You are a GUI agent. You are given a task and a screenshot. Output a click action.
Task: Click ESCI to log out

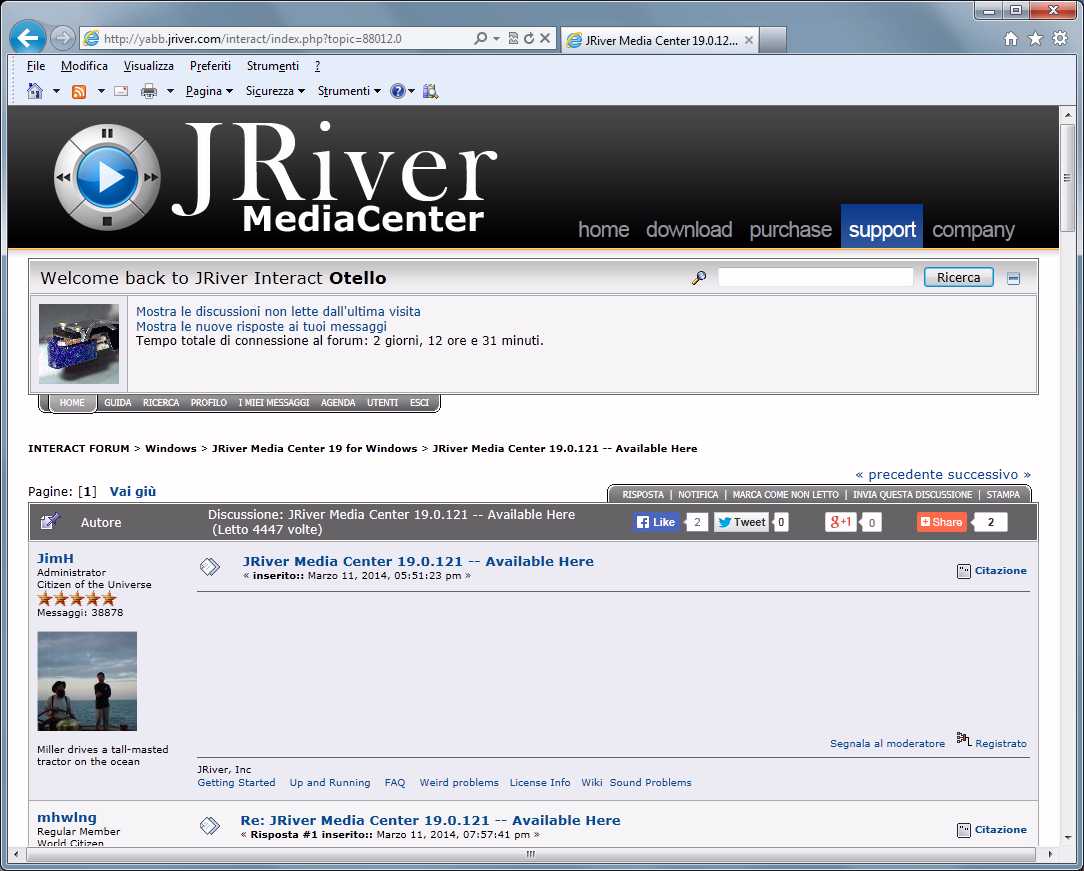(x=420, y=402)
